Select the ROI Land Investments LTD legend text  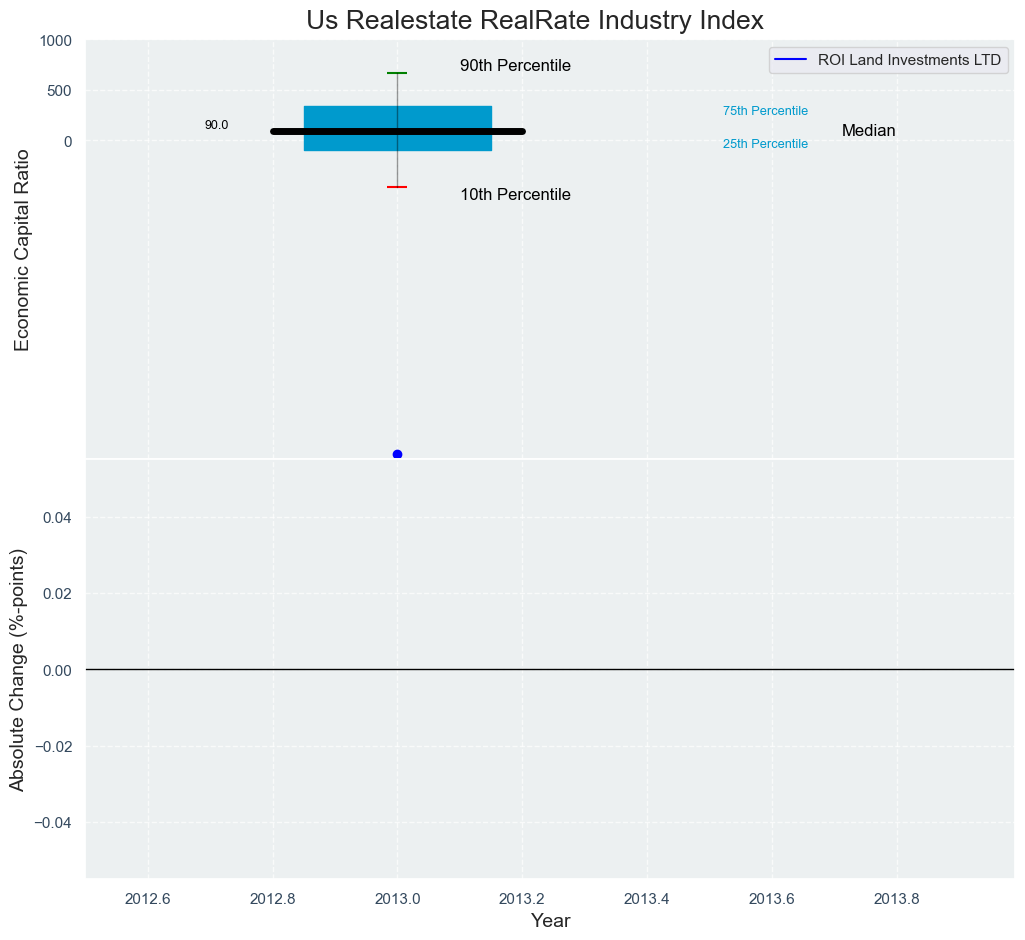point(909,60)
